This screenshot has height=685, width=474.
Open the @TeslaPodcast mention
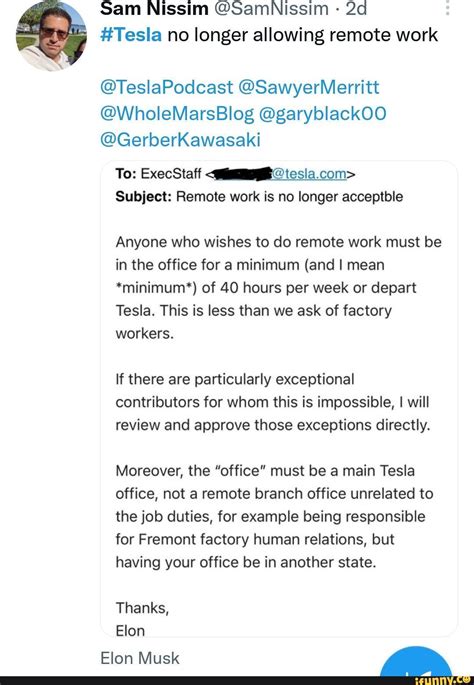166,87
